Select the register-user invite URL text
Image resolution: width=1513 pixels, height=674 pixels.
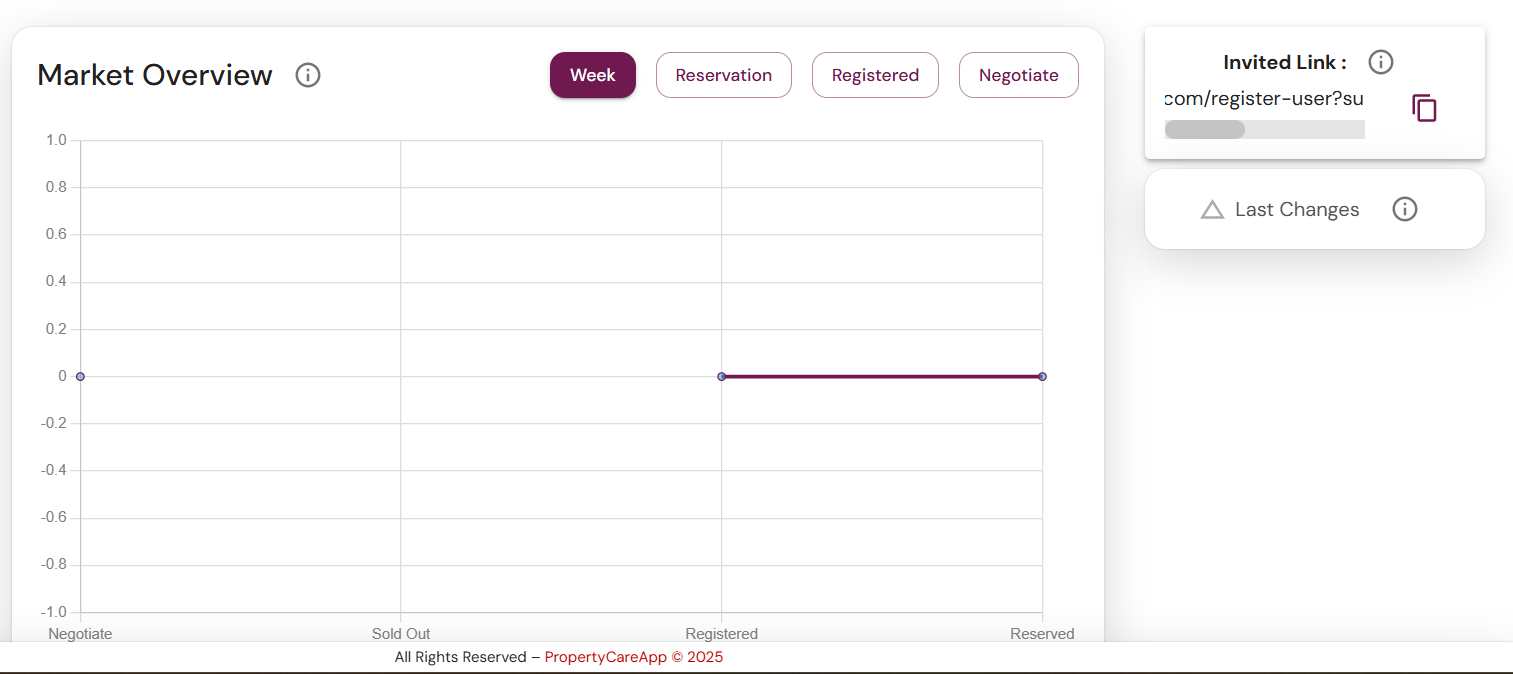coord(1264,99)
